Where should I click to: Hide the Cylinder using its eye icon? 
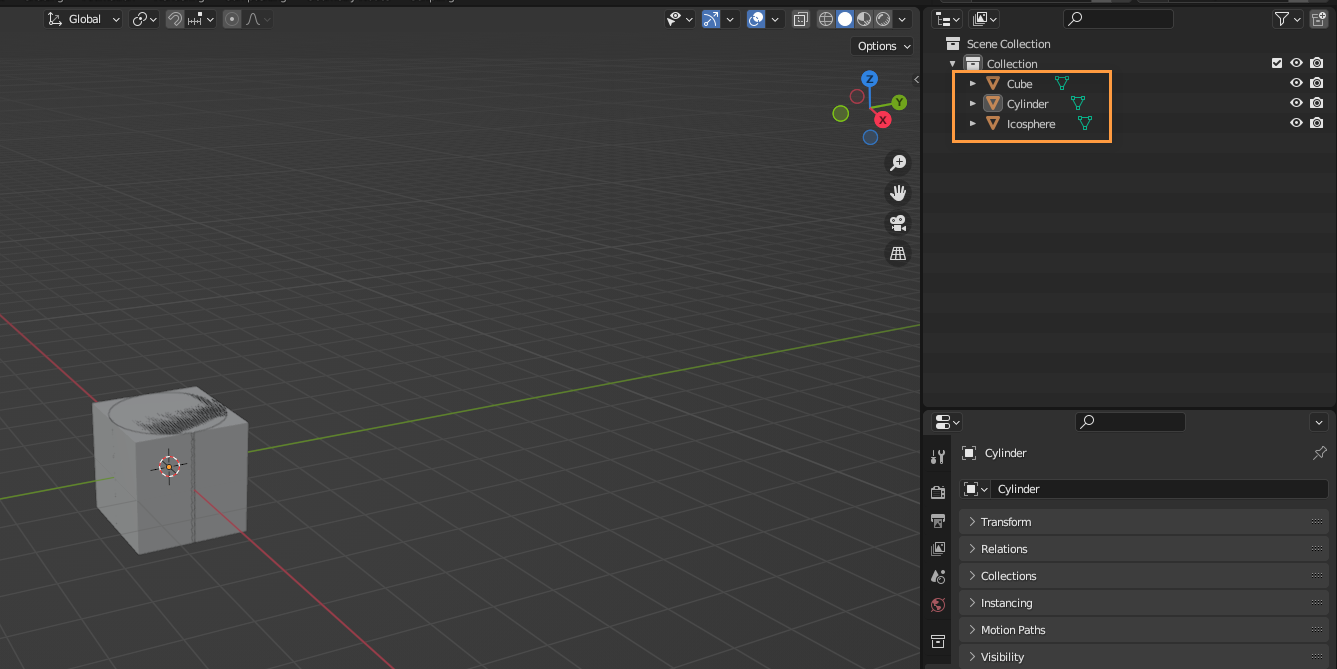[x=1297, y=104]
